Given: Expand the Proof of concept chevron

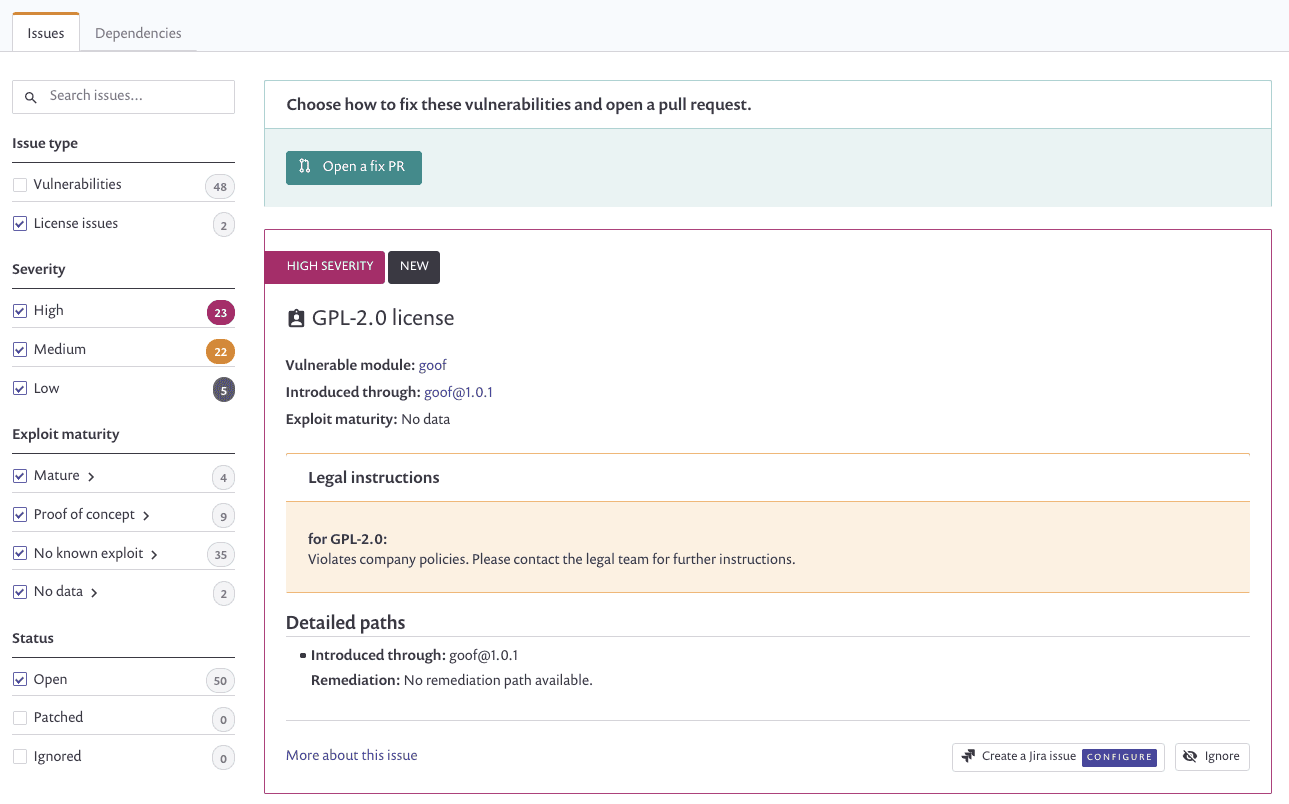Looking at the screenshot, I should point(146,516).
